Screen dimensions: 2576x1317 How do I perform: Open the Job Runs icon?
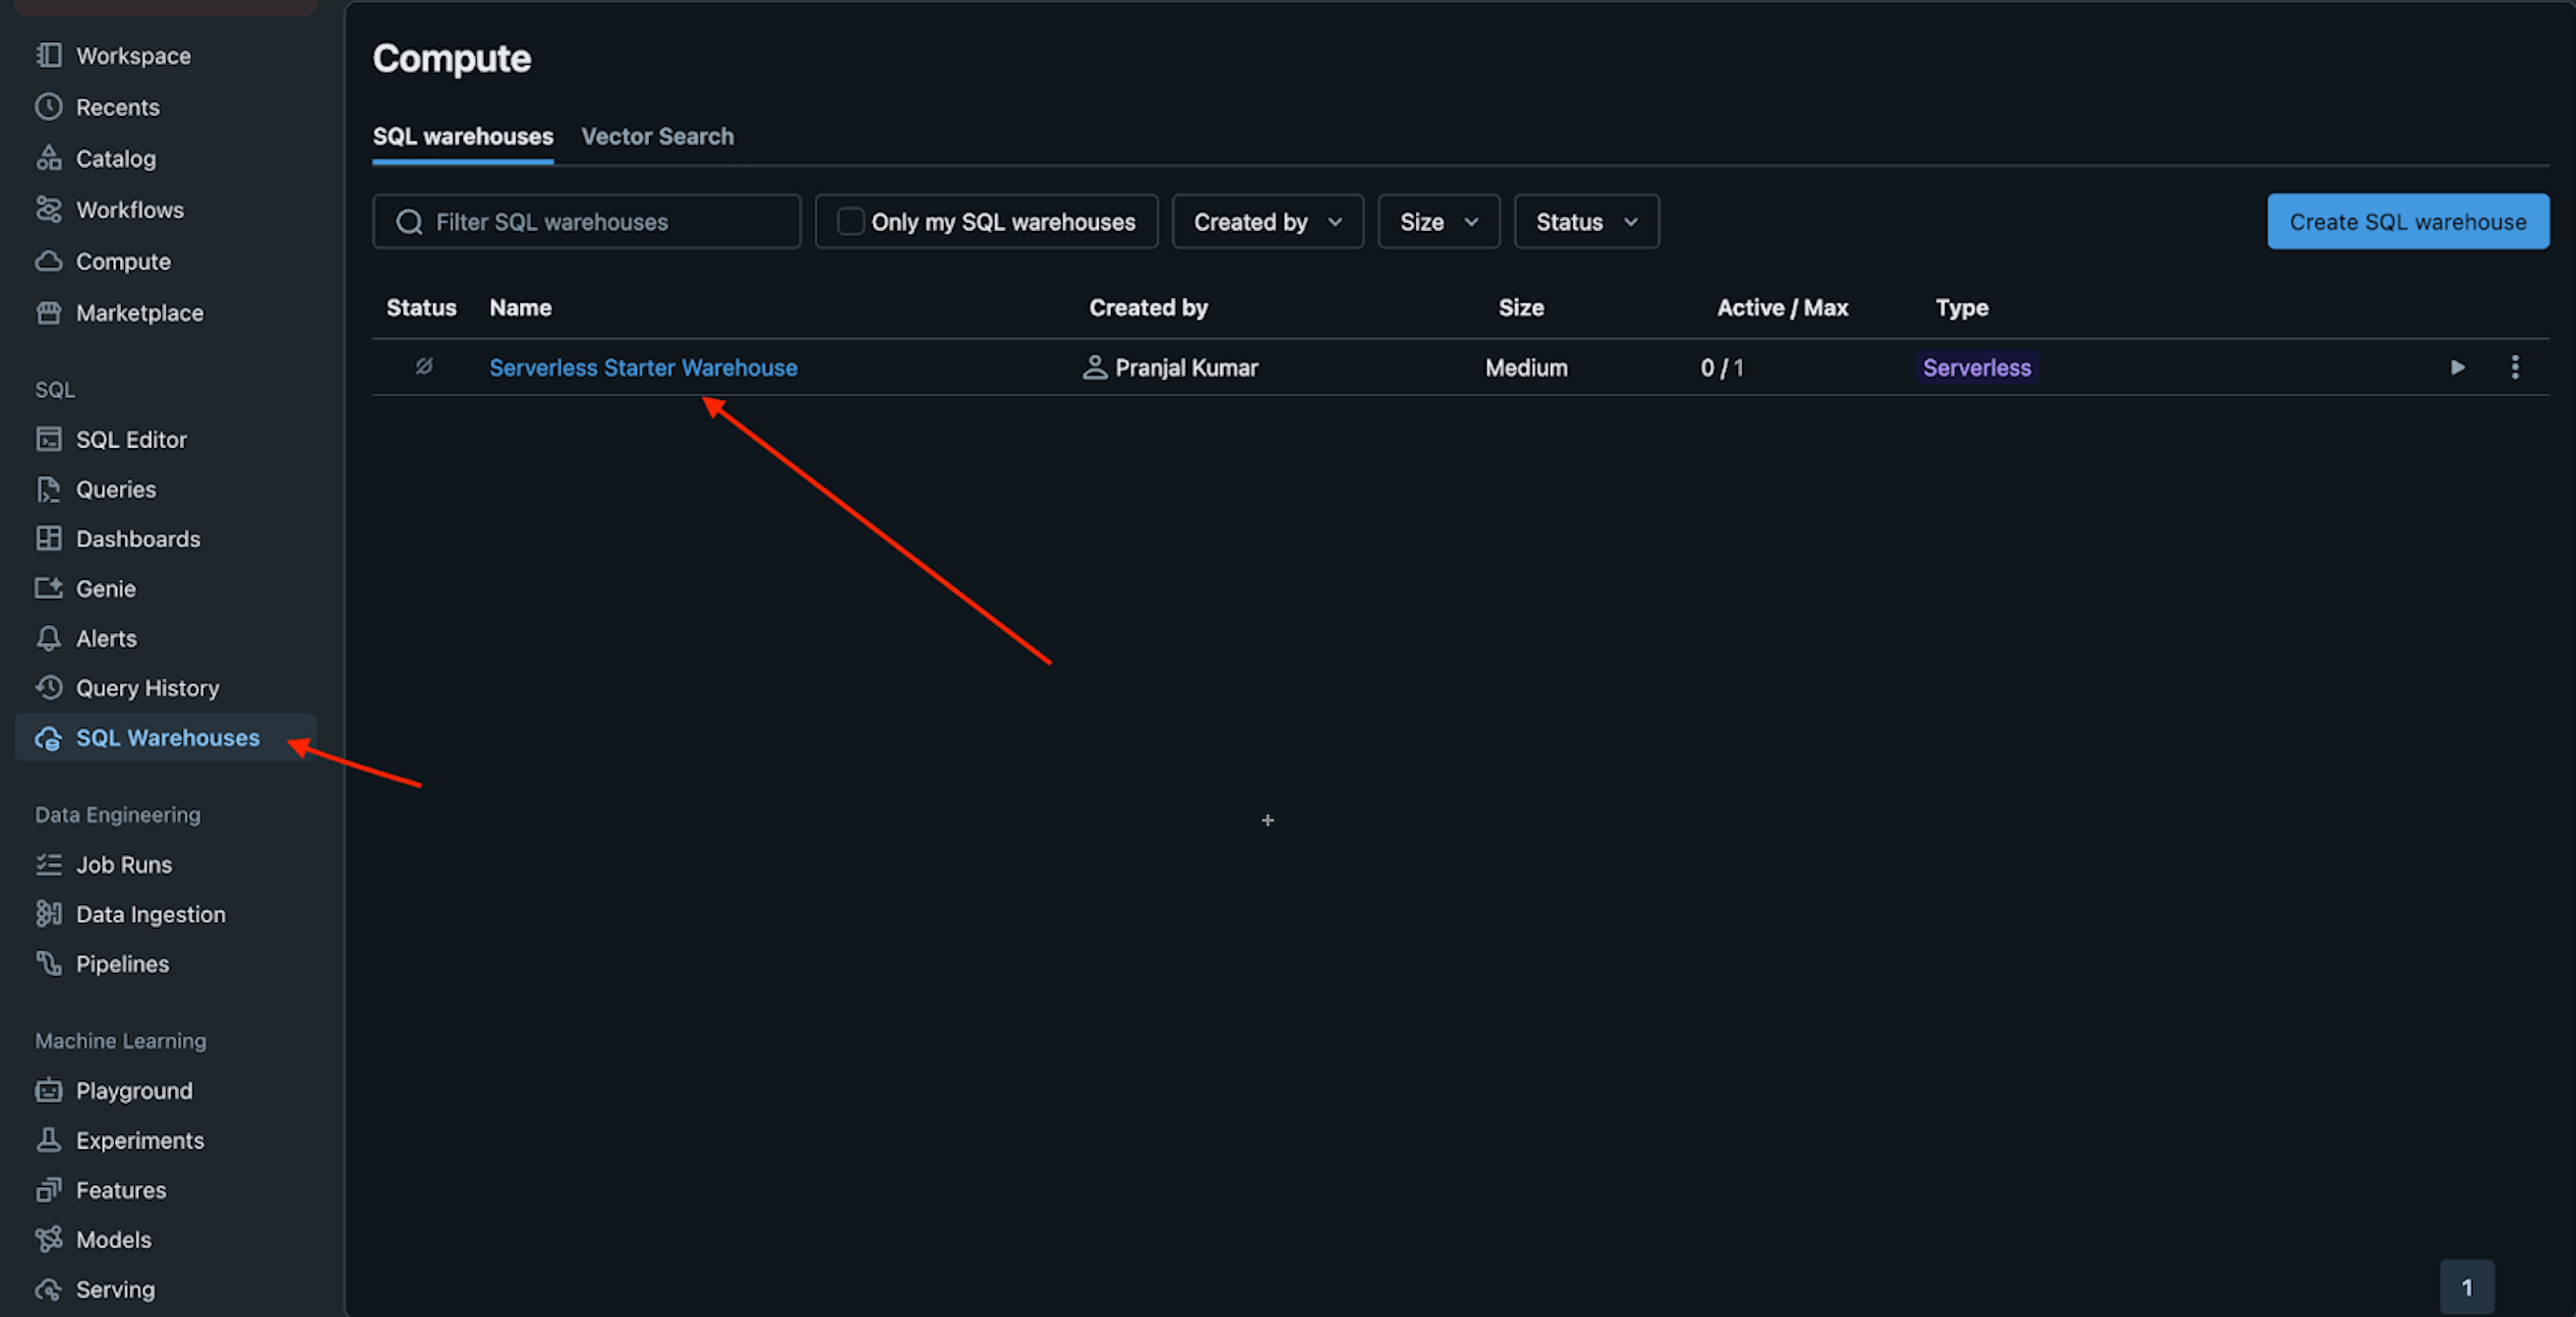(48, 864)
